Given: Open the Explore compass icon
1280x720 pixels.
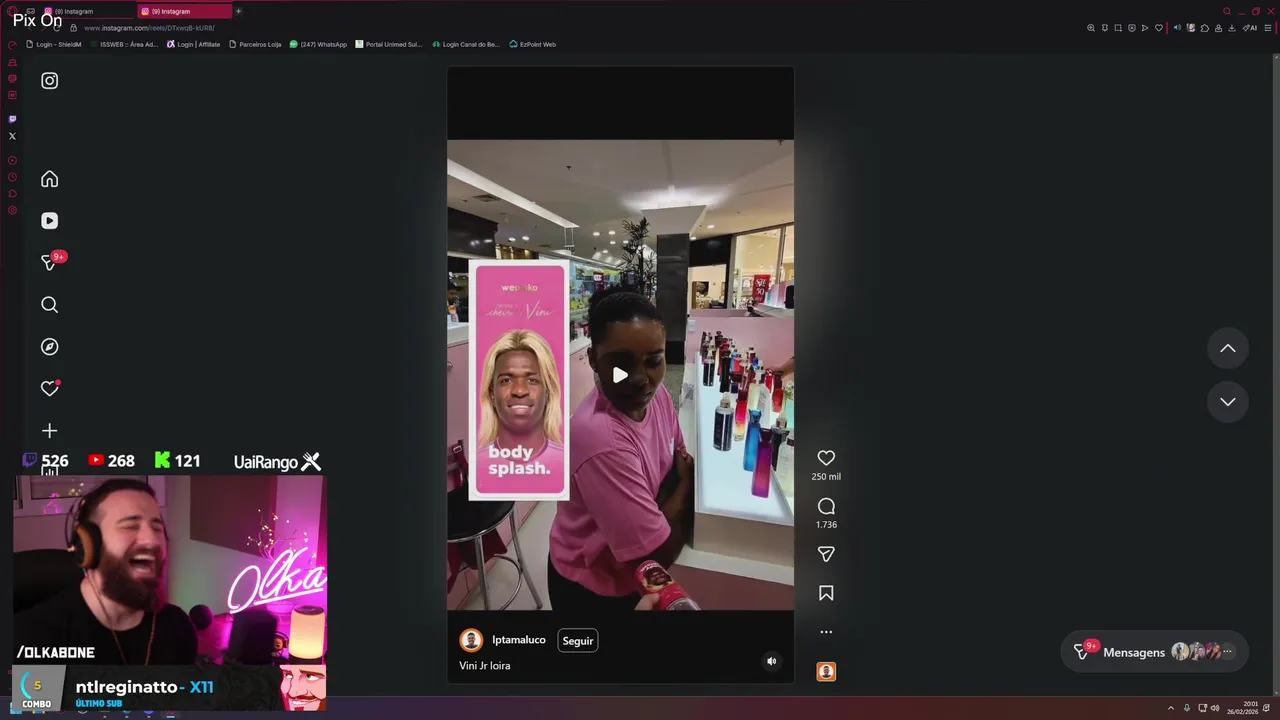Looking at the screenshot, I should pos(49,347).
